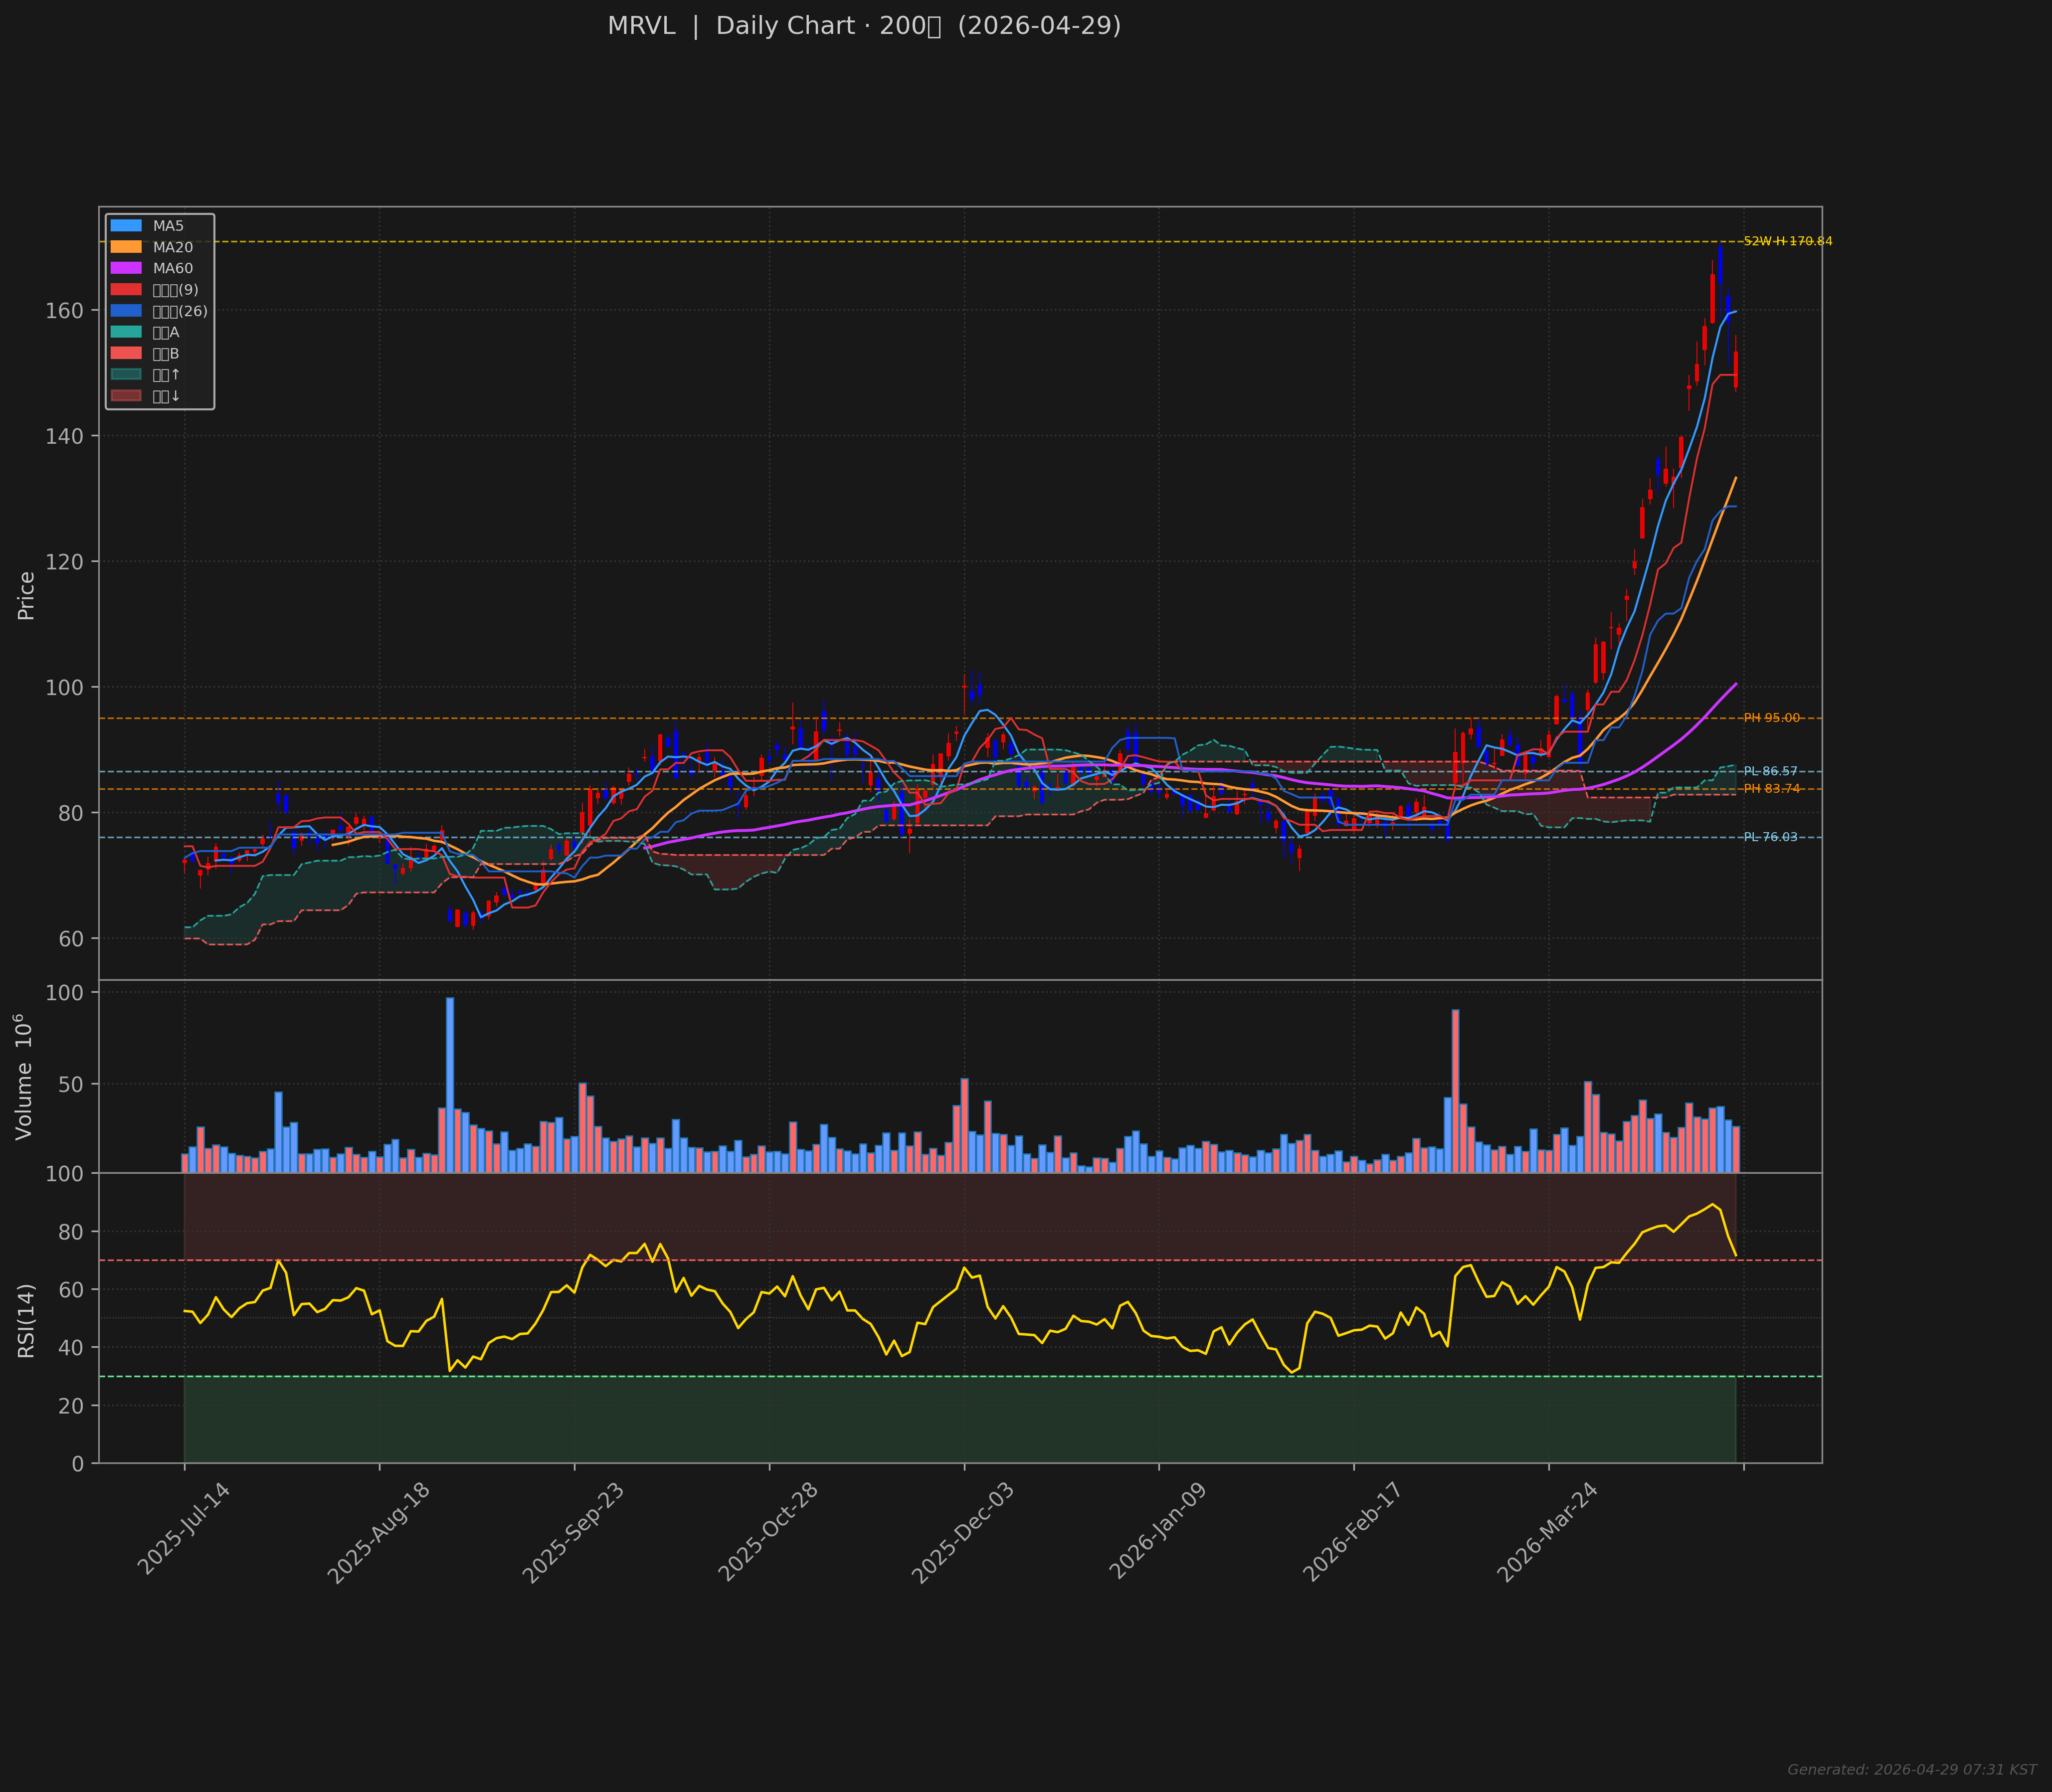Click the down-arrow cloud legend swatch

point(126,396)
